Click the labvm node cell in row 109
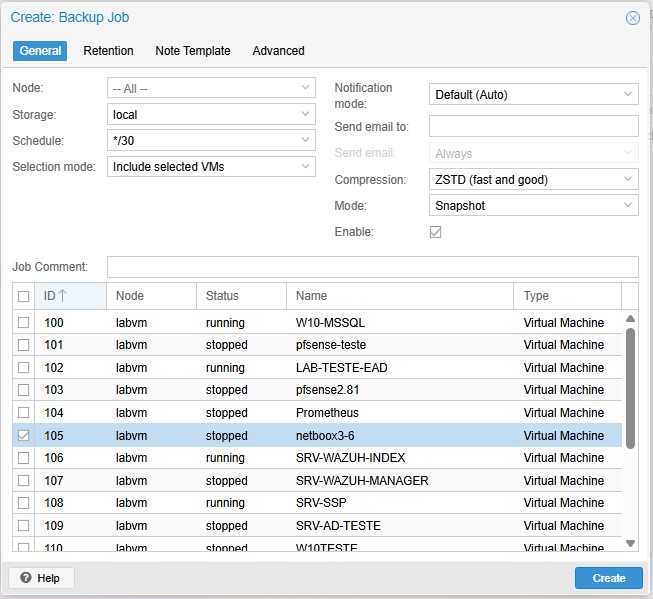This screenshot has width=653, height=599. coord(131,525)
